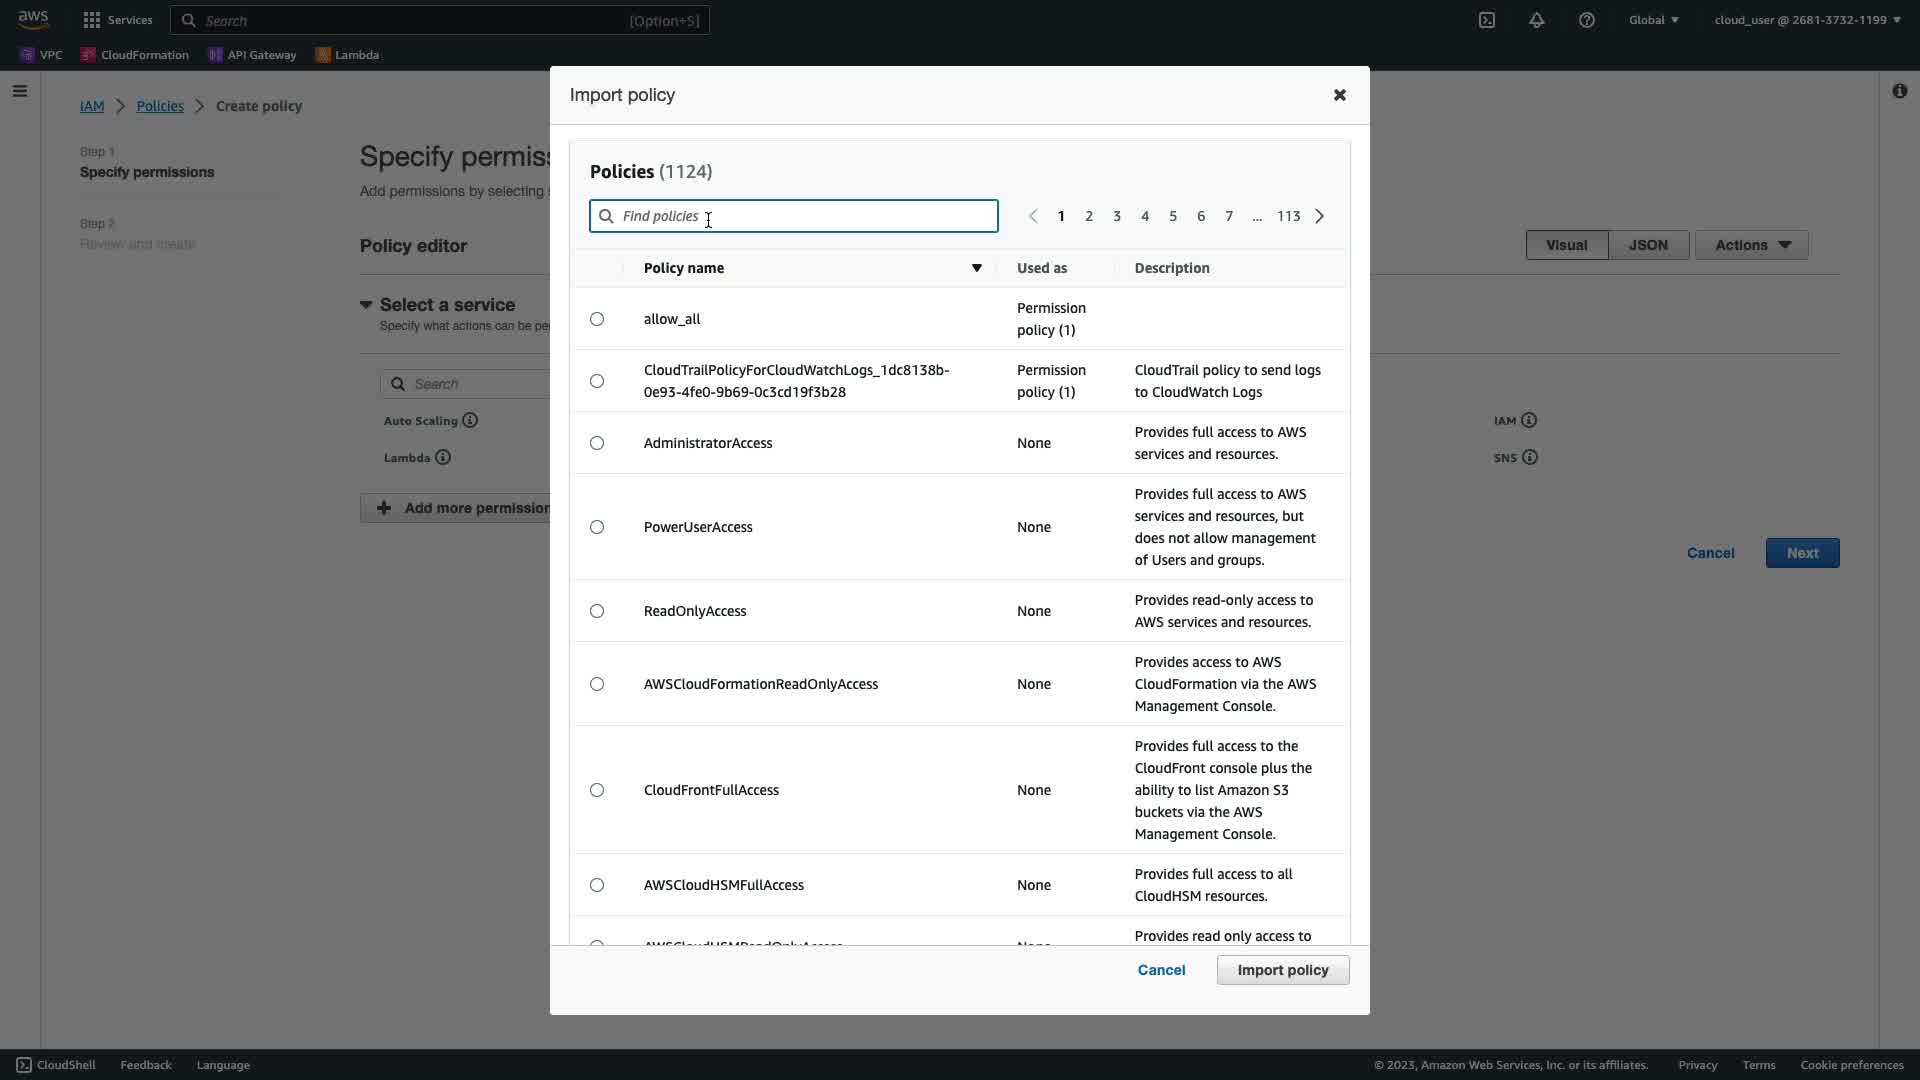Viewport: 1920px width, 1080px height.
Task: Open the Services grid menu icon
Action: tap(92, 20)
